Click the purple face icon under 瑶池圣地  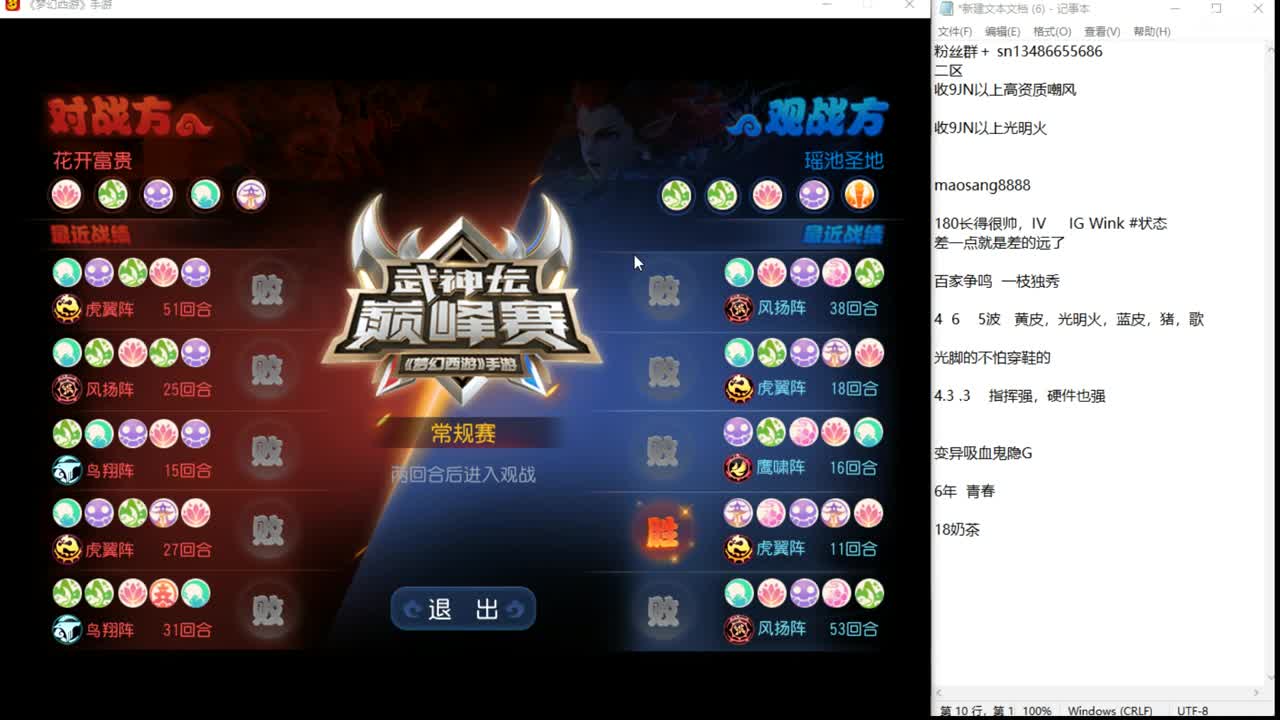coord(813,194)
